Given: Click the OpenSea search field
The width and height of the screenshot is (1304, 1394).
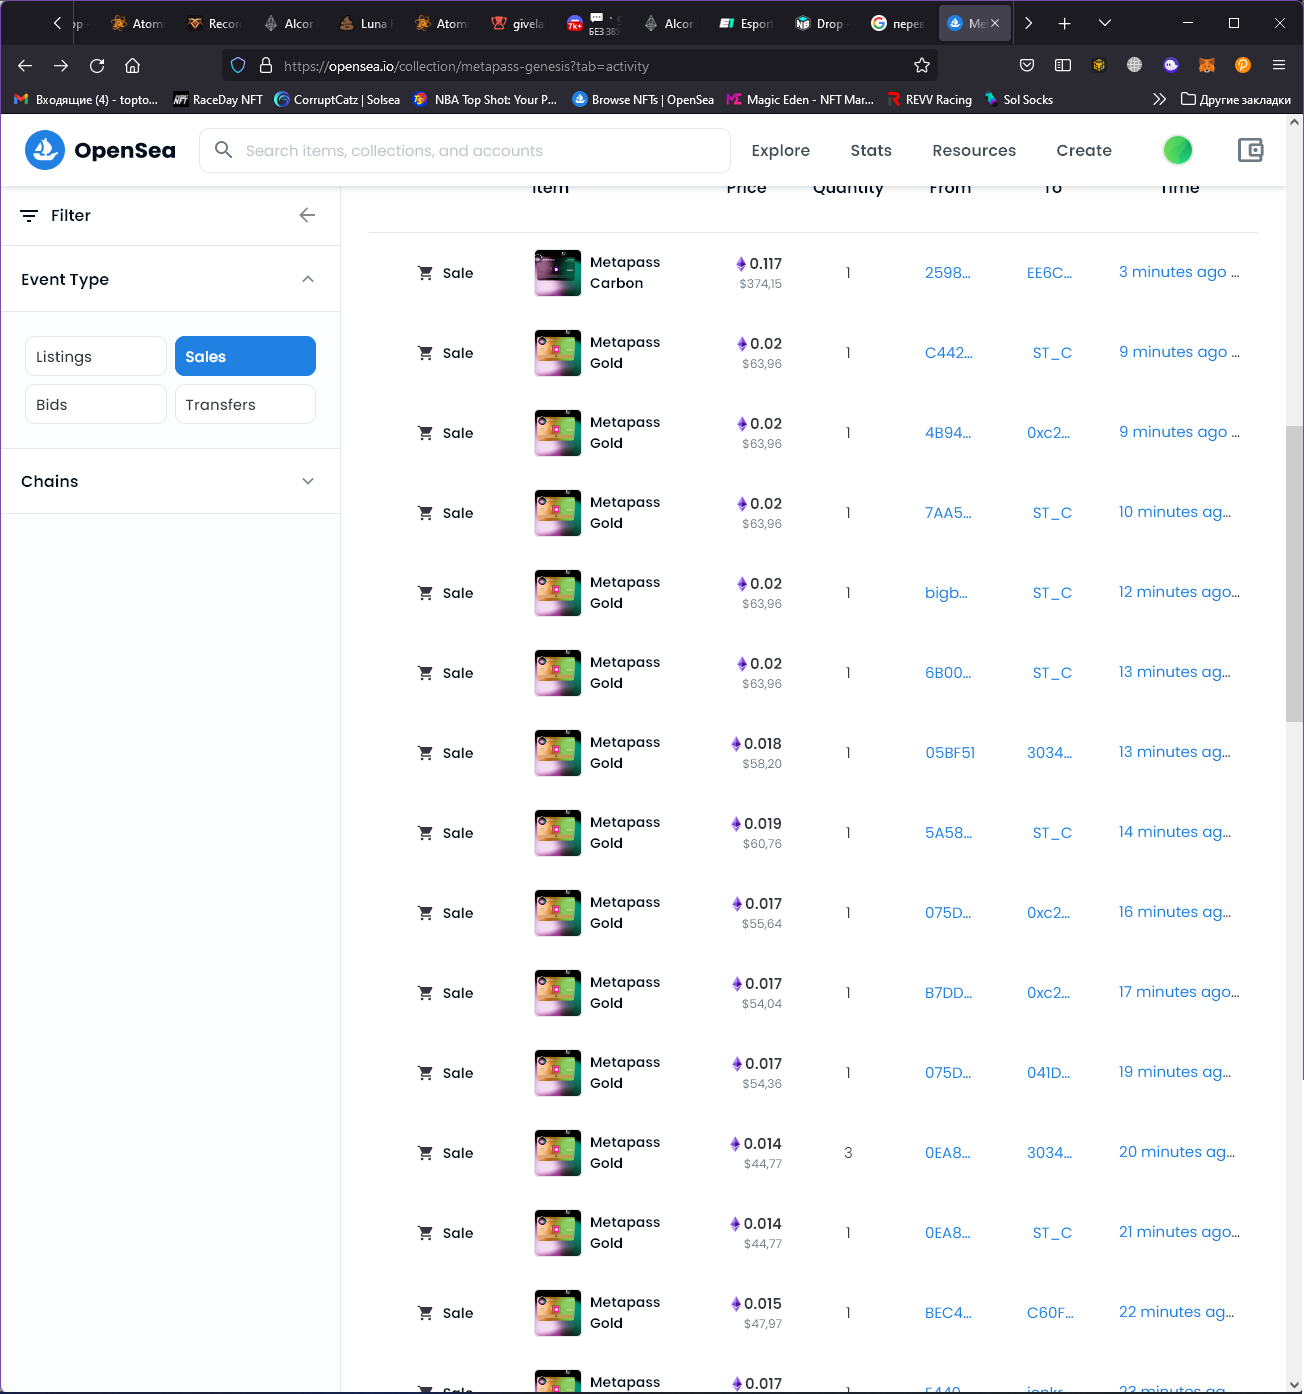Looking at the screenshot, I should tap(465, 150).
